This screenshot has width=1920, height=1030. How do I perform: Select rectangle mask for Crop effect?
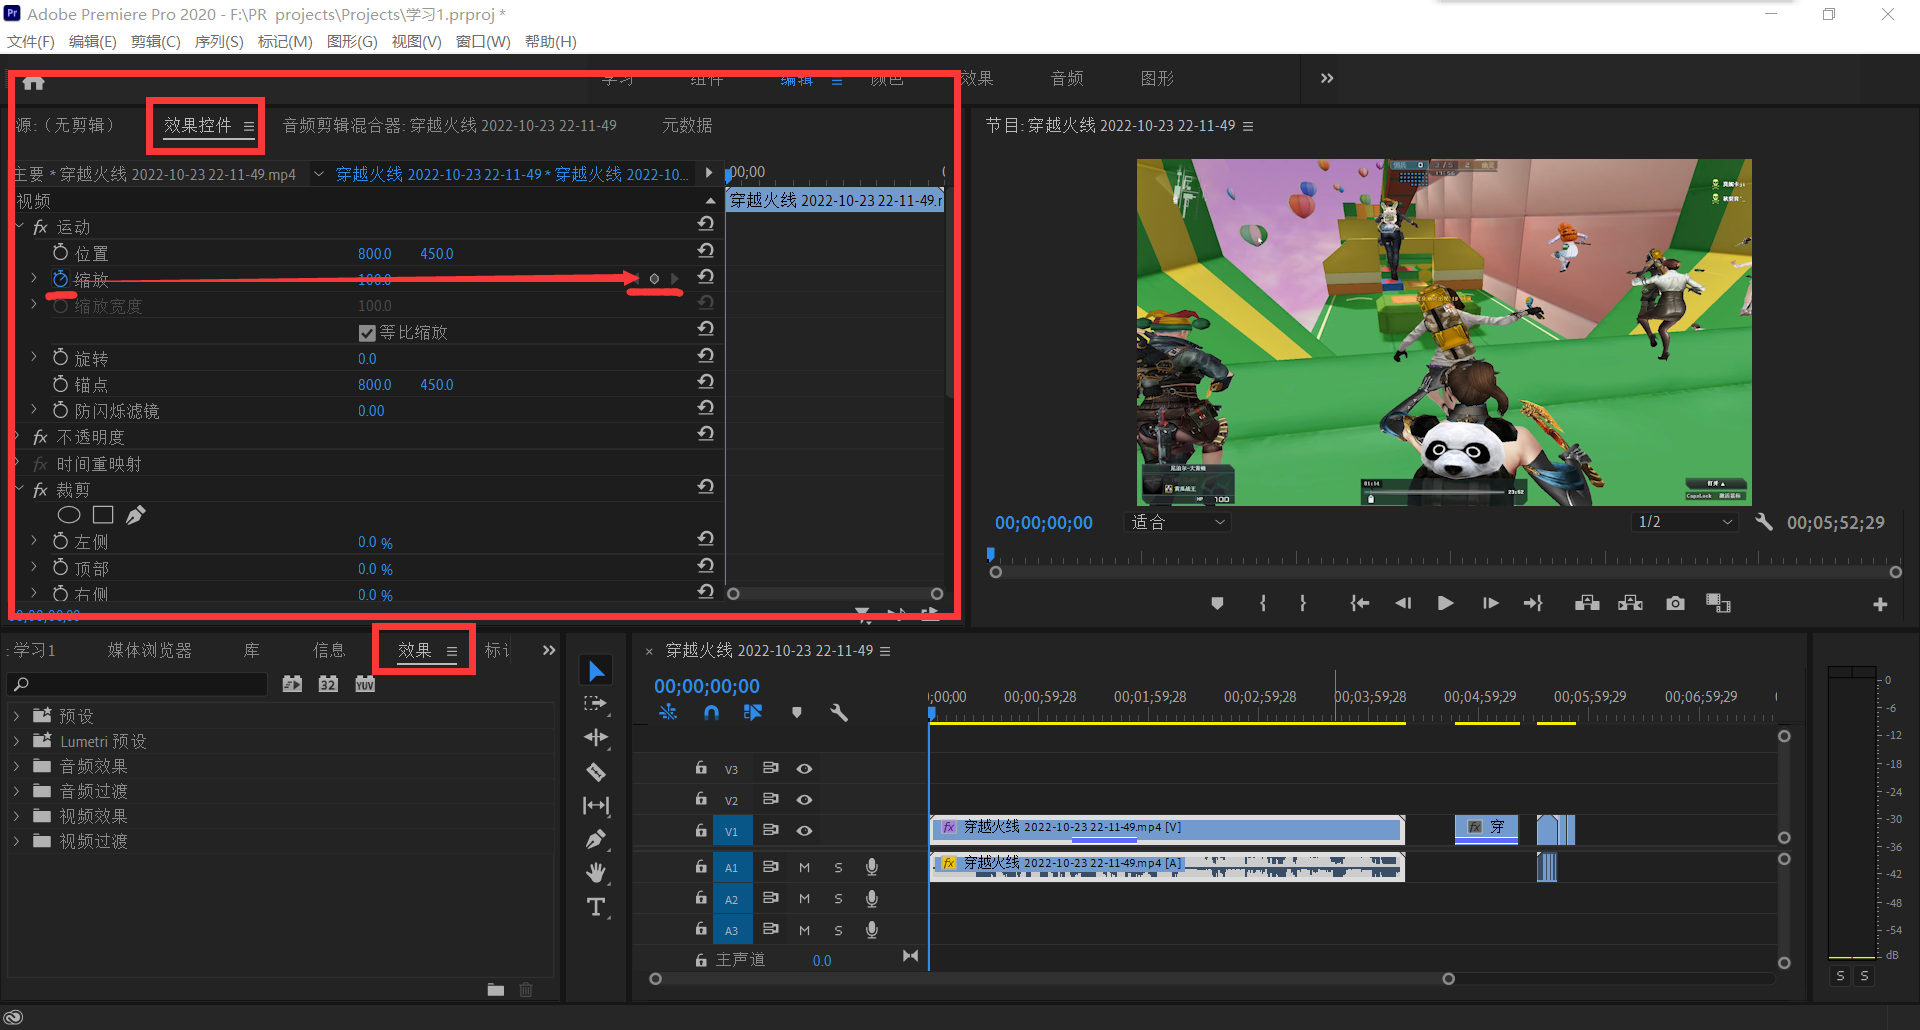pos(103,515)
